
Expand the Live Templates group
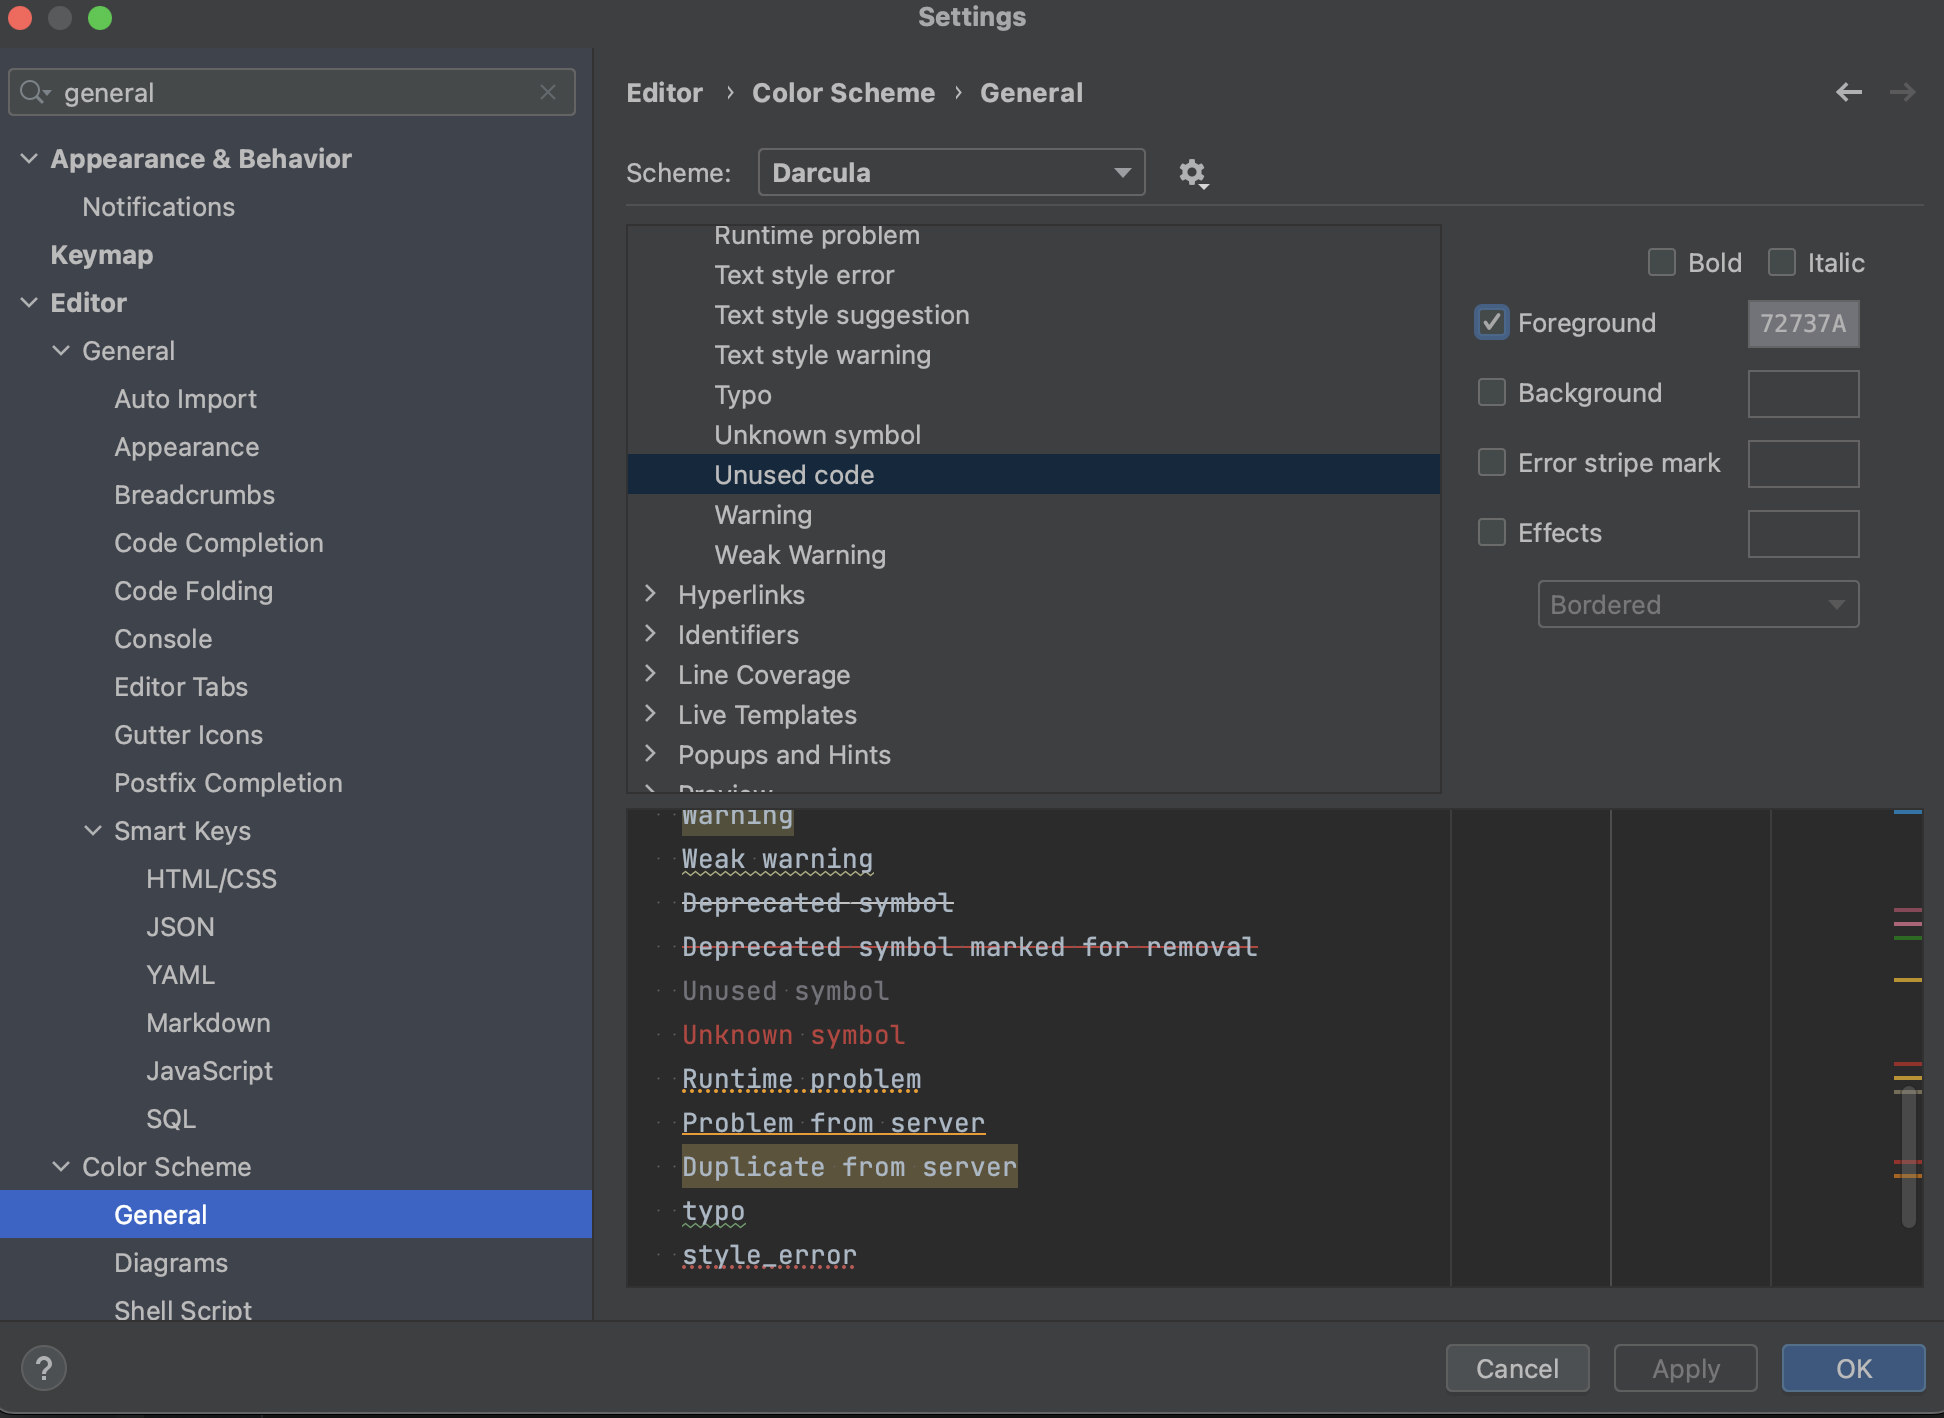(651, 713)
